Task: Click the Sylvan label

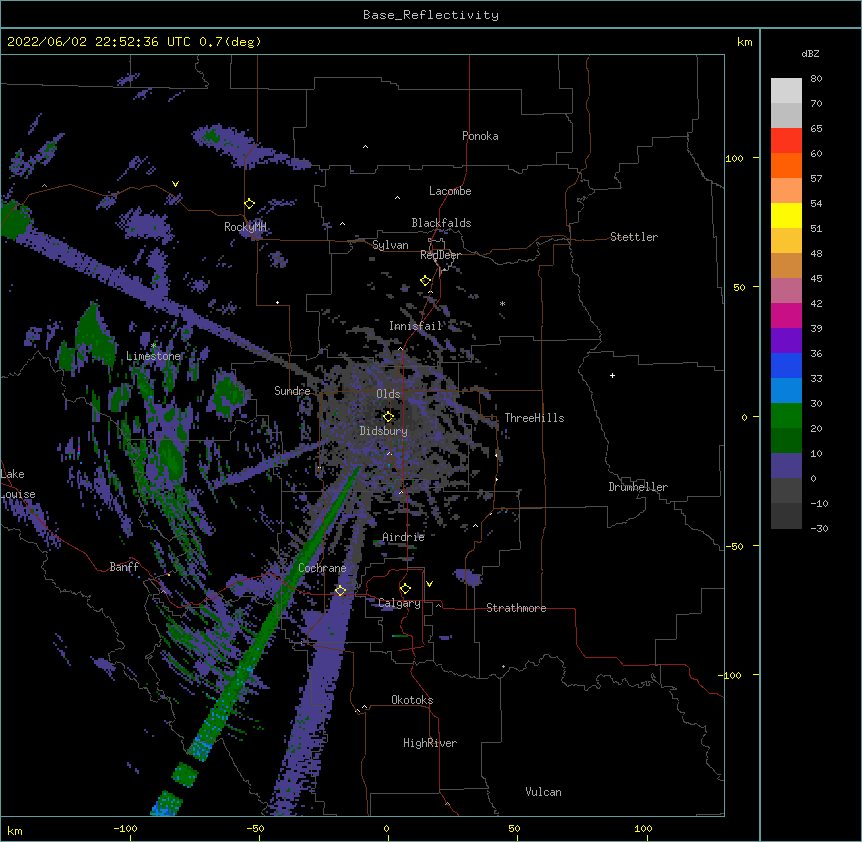Action: 390,245
